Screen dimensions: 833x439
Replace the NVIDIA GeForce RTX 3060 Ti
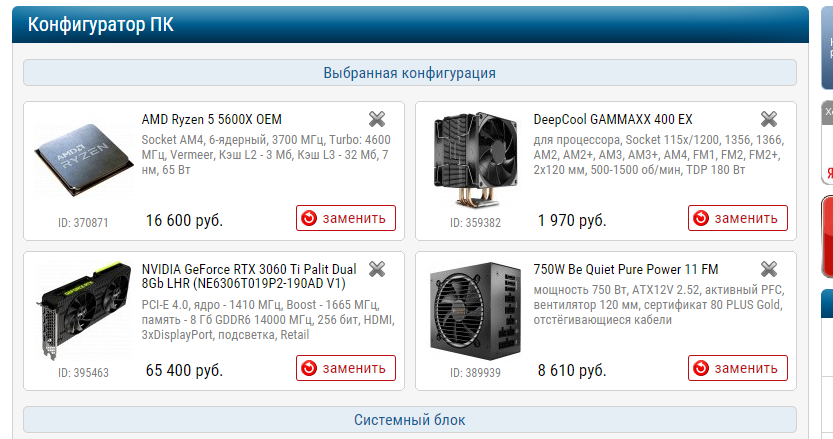point(346,368)
